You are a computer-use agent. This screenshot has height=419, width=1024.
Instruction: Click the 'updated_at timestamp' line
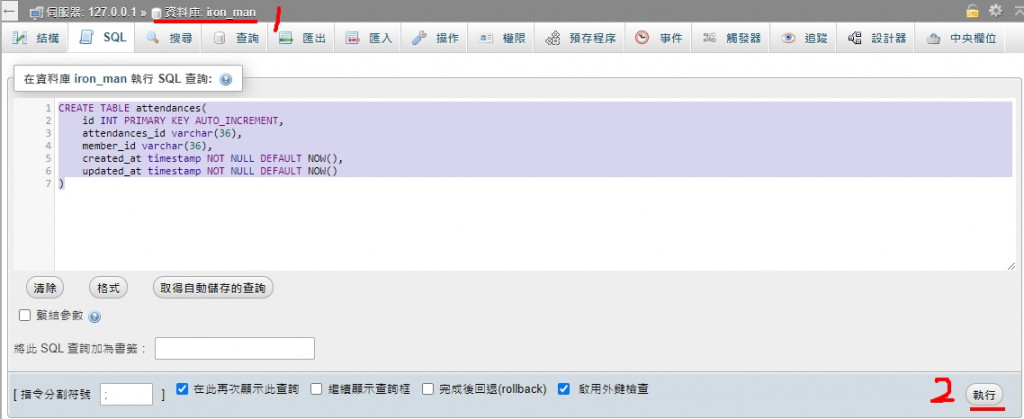point(210,171)
